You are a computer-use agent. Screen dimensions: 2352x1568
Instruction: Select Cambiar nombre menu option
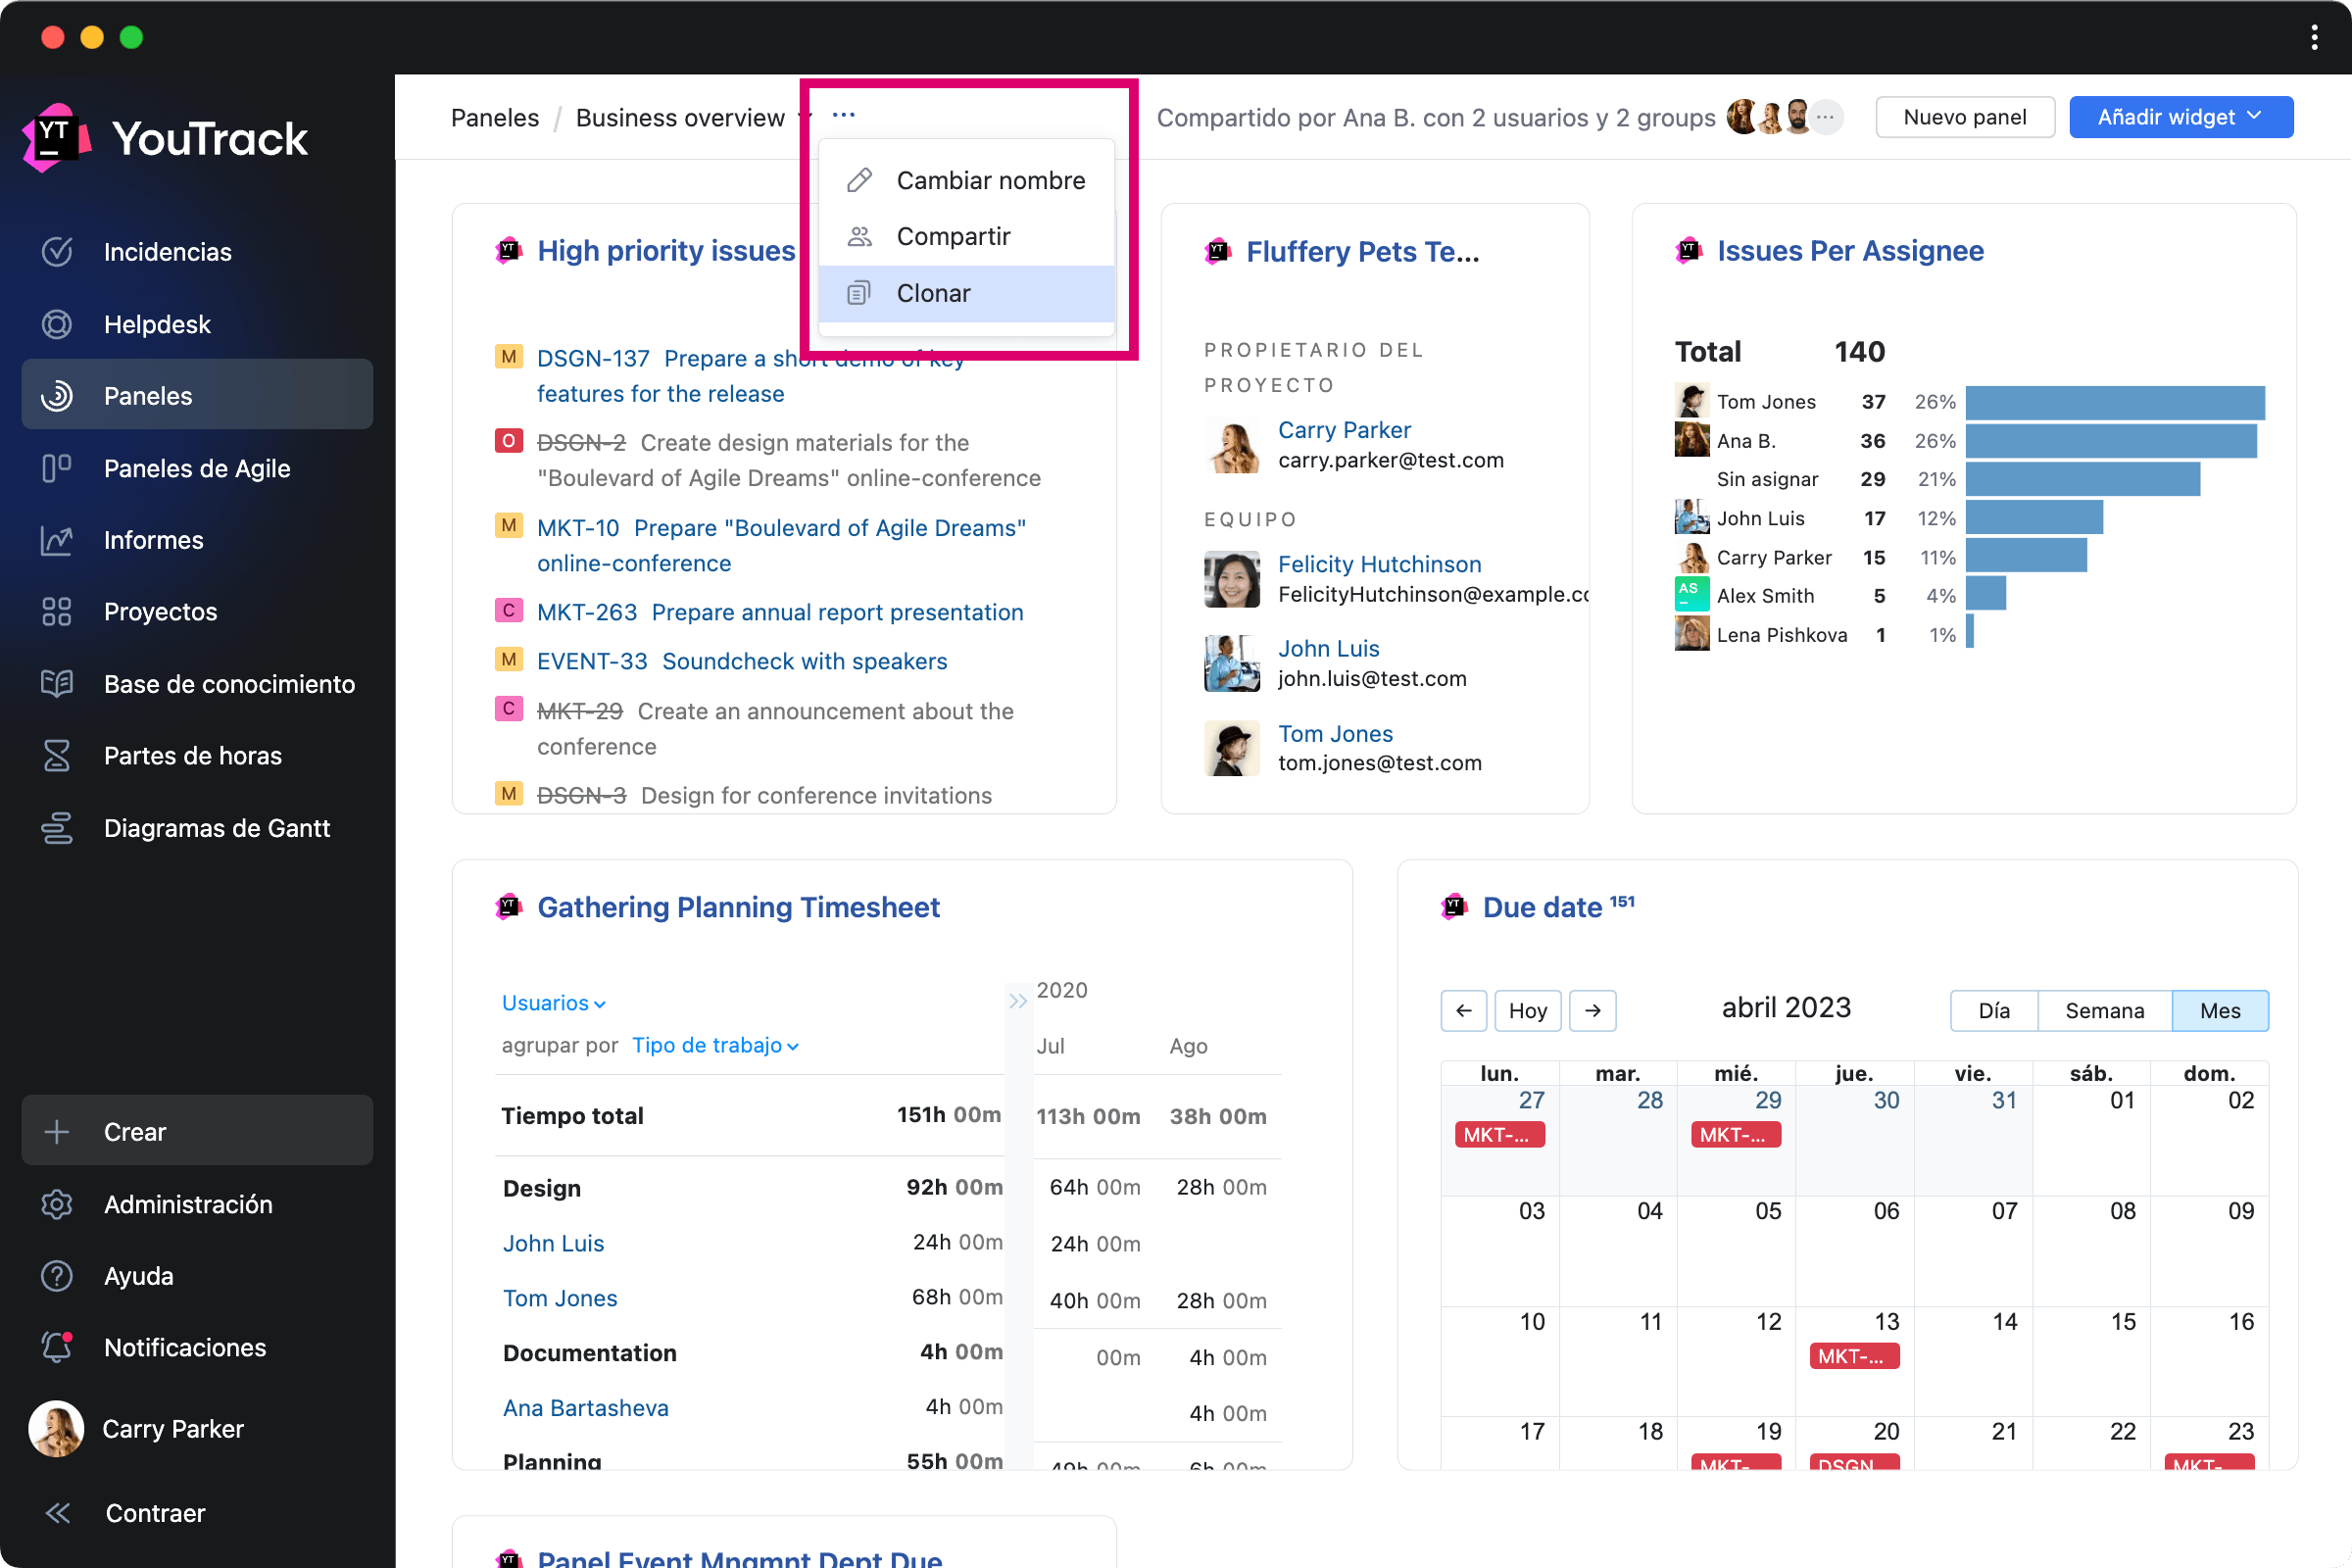point(990,180)
